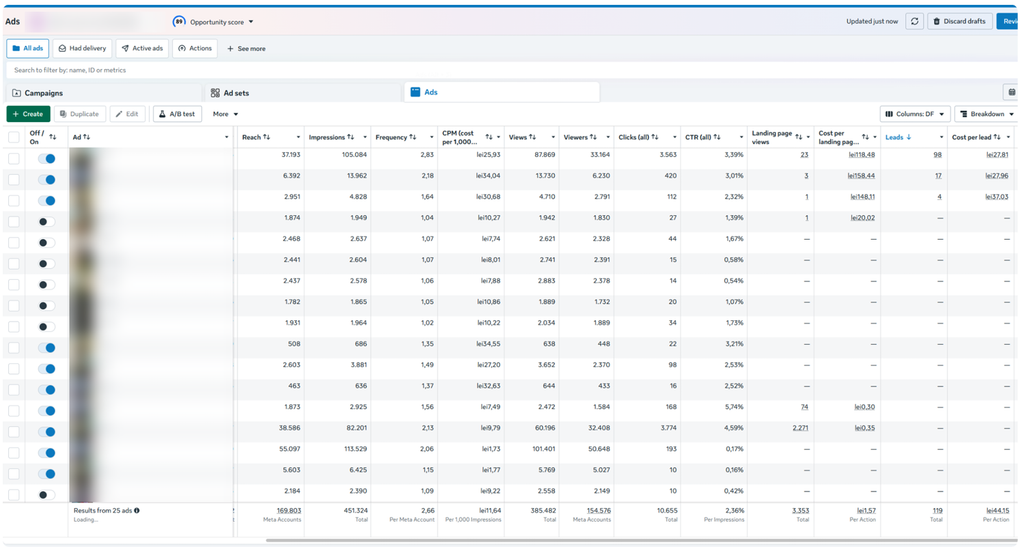Click See more filters

click(246, 48)
